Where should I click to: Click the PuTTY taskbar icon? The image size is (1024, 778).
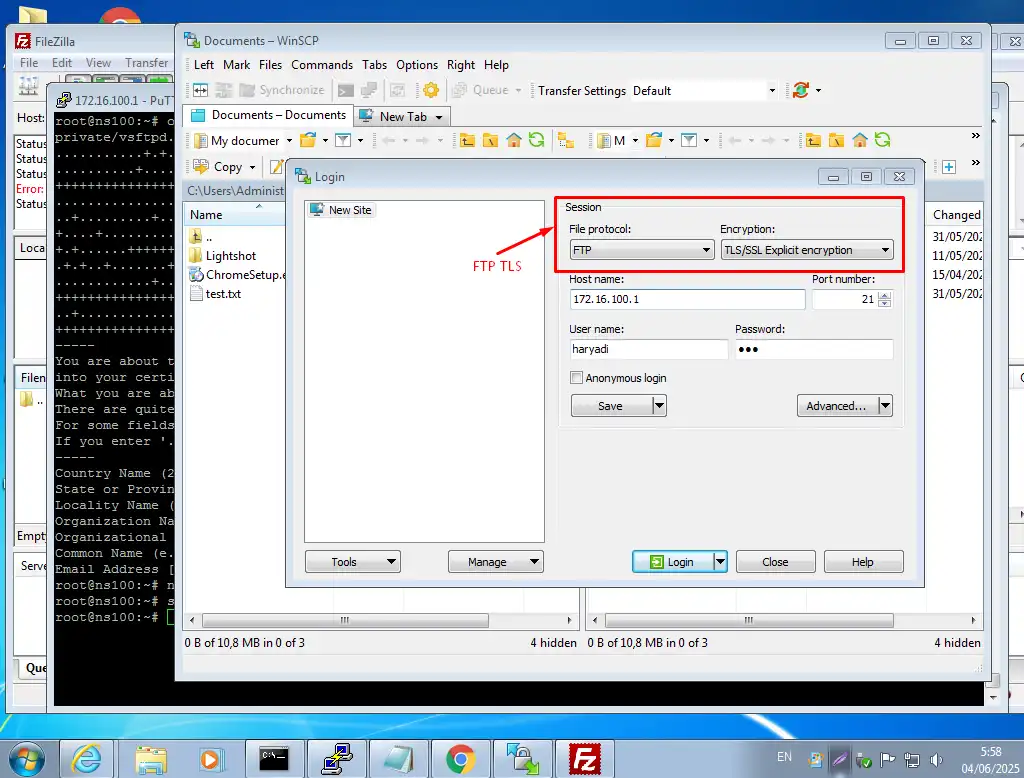[x=337, y=759]
